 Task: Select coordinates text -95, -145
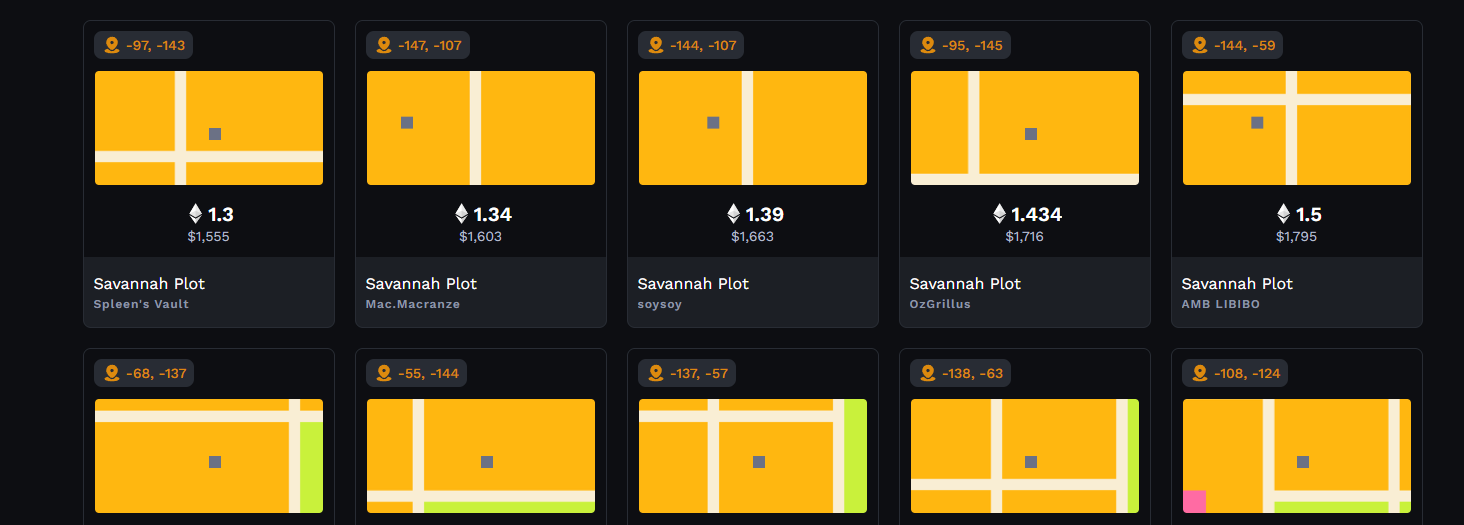[x=972, y=45]
